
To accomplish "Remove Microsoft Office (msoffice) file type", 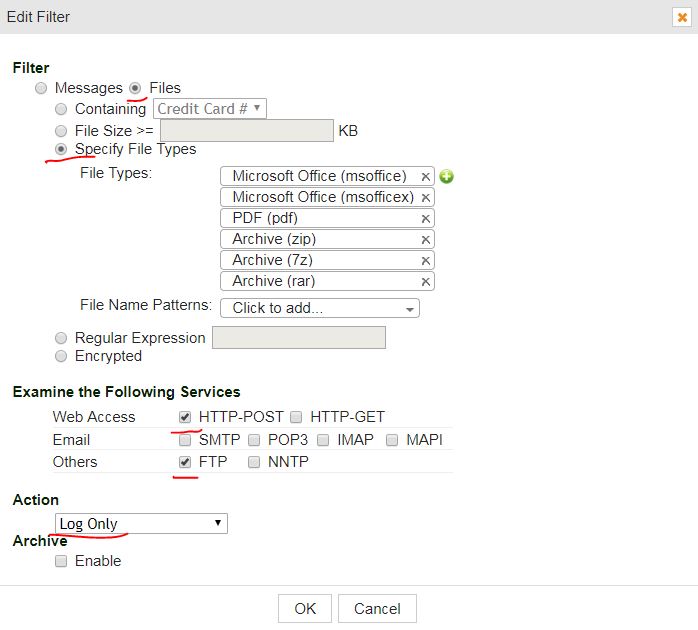I will click(426, 177).
